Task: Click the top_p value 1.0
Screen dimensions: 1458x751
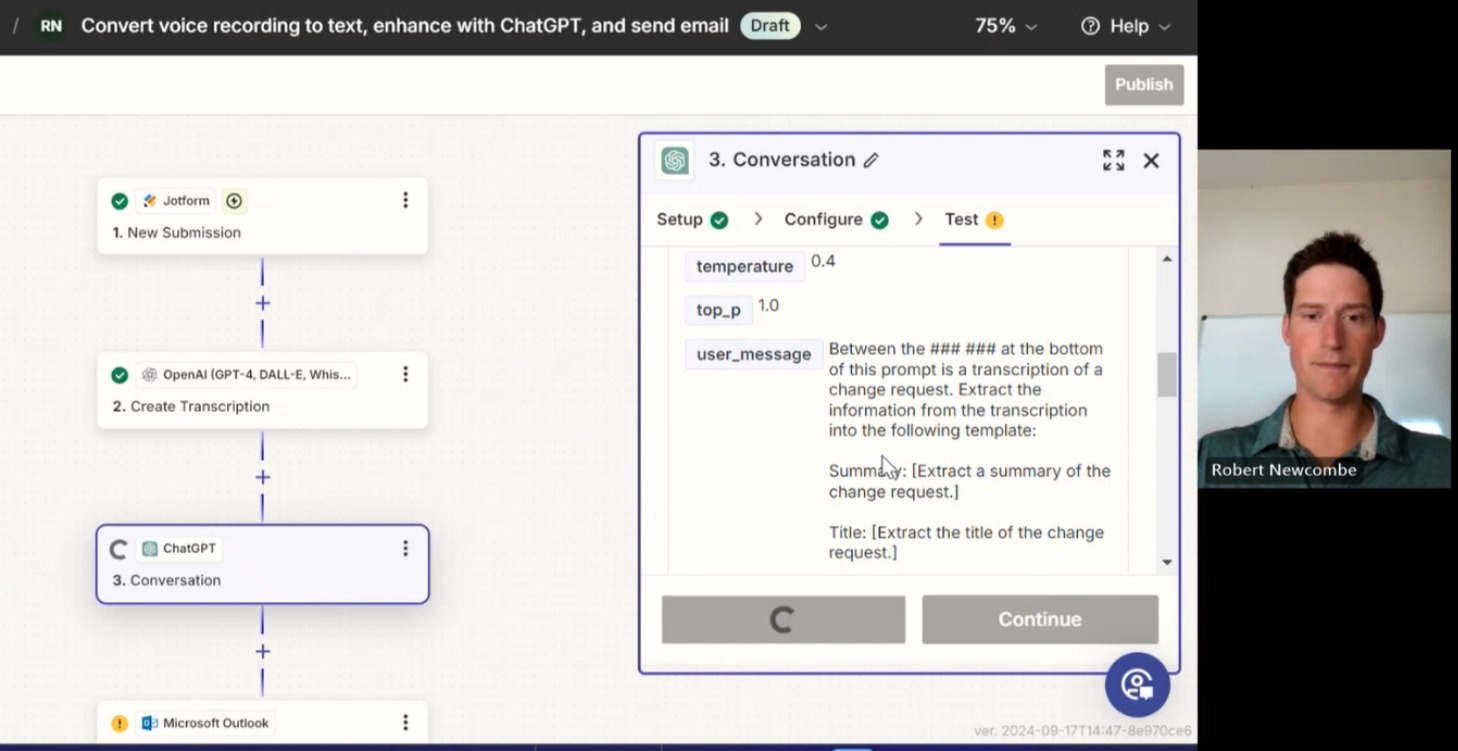Action: (768, 305)
